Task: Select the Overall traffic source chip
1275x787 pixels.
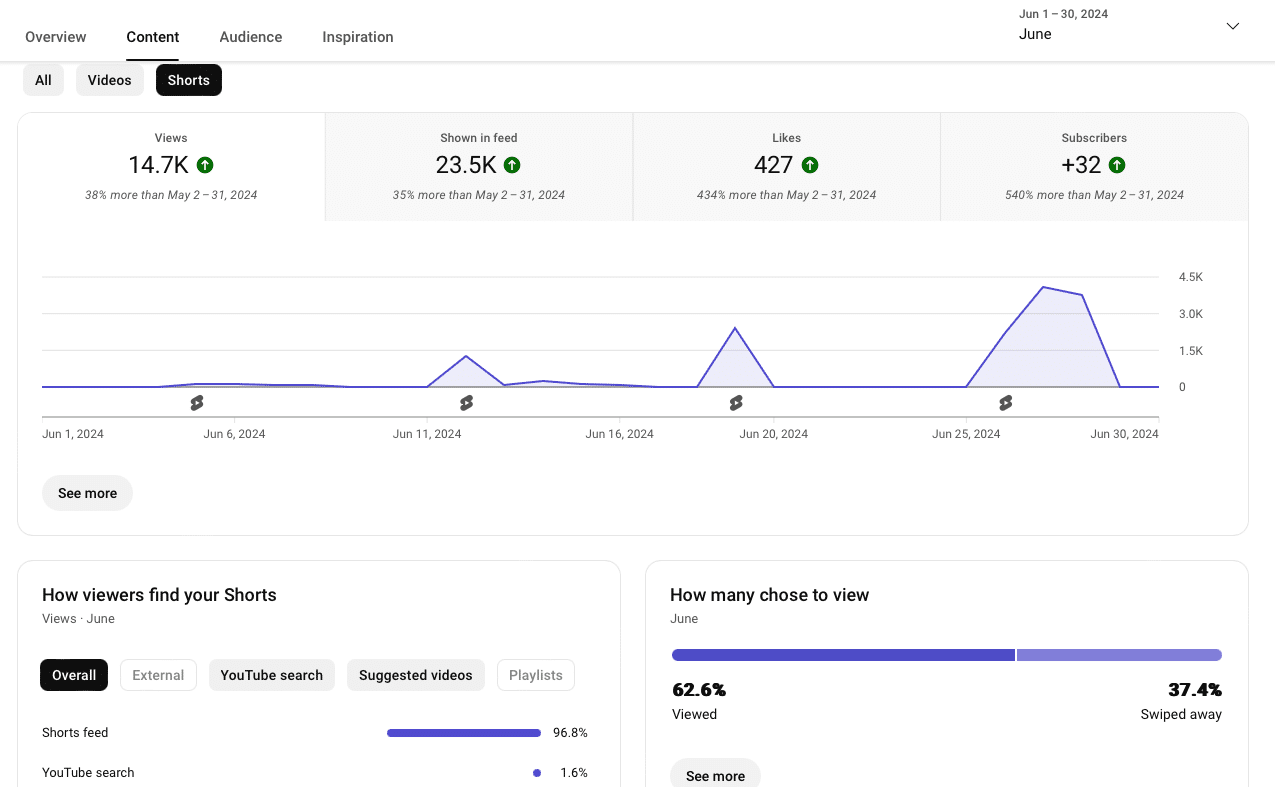Action: click(74, 675)
